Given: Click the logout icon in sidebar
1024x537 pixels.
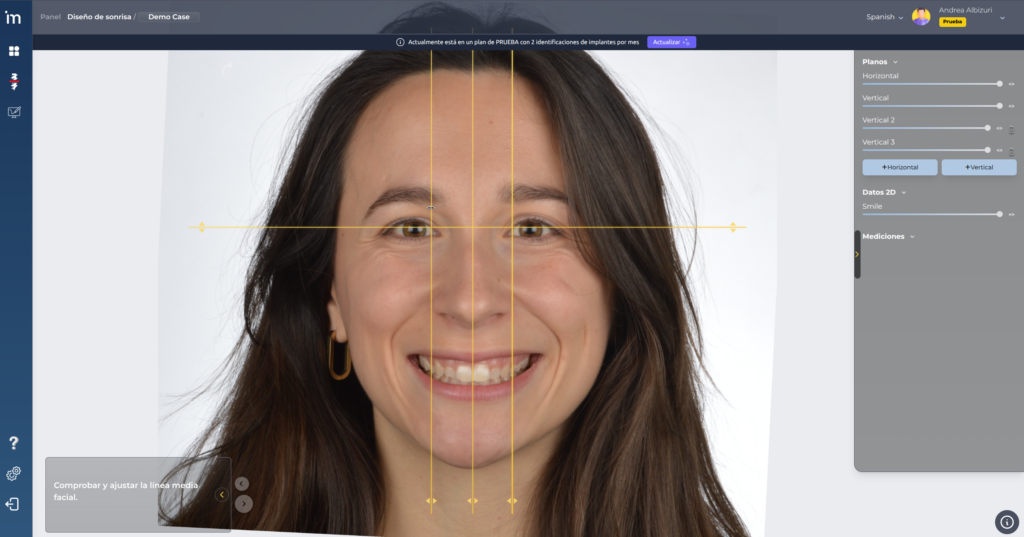Looking at the screenshot, I should (13, 504).
